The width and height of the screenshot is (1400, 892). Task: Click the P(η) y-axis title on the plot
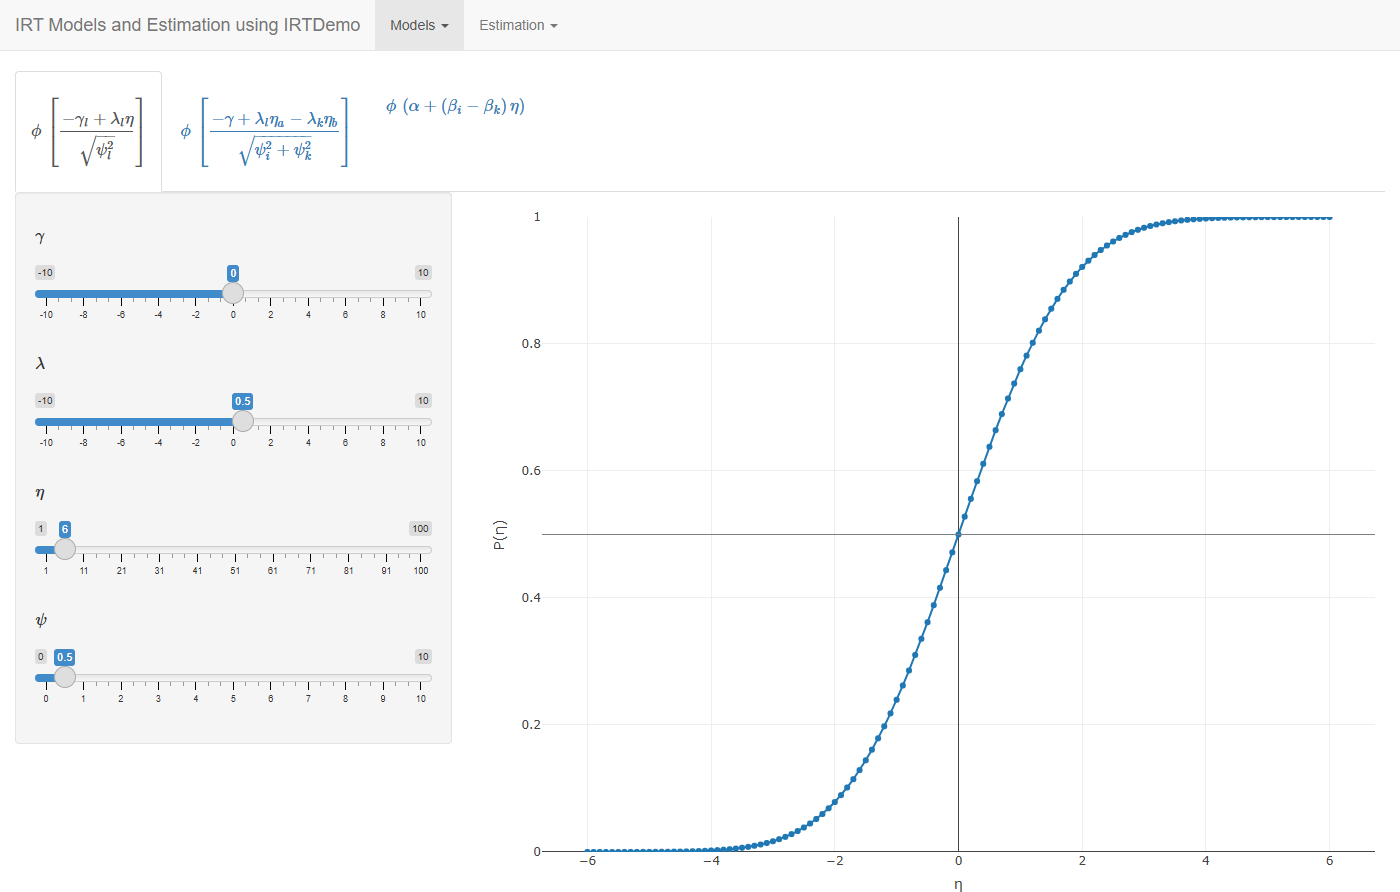[500, 535]
